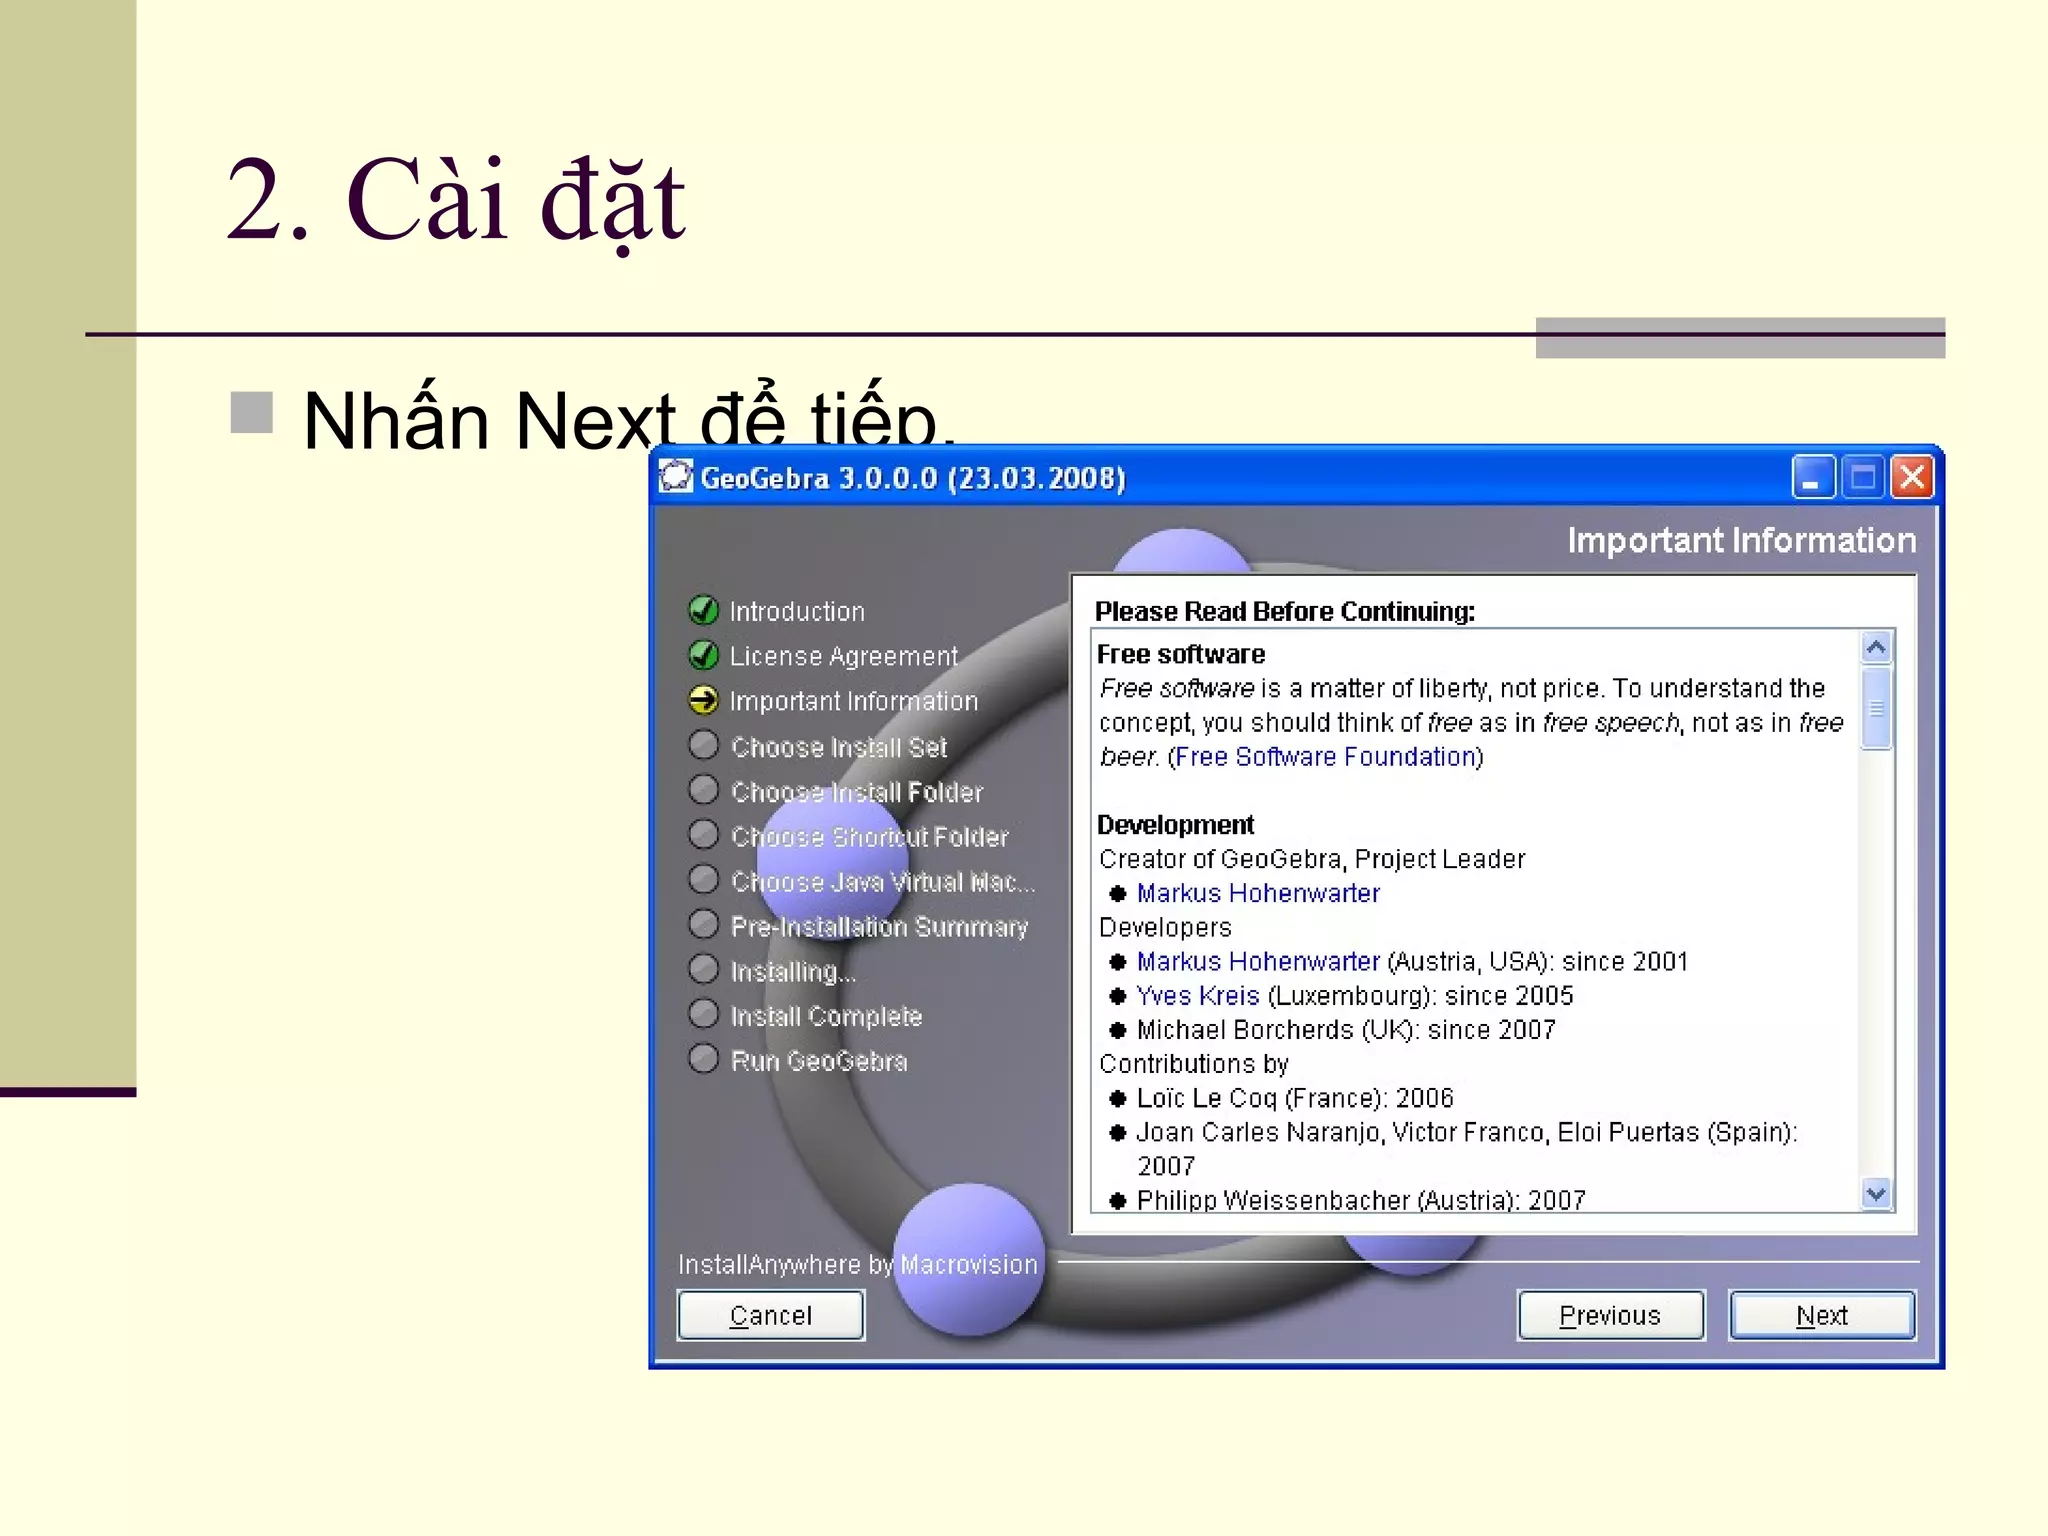Click the 'Contributions by' line
The image size is (2048, 1536).
[x=1194, y=1064]
